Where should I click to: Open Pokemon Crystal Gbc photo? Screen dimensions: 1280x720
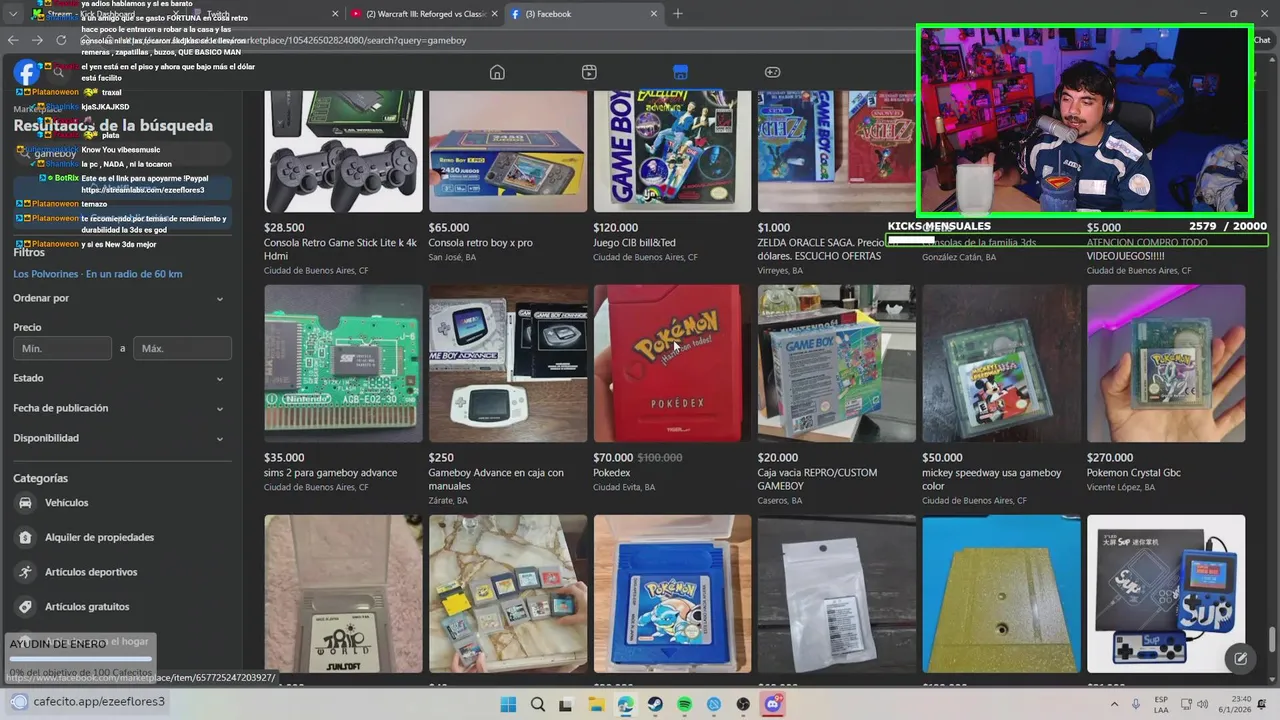point(1166,363)
